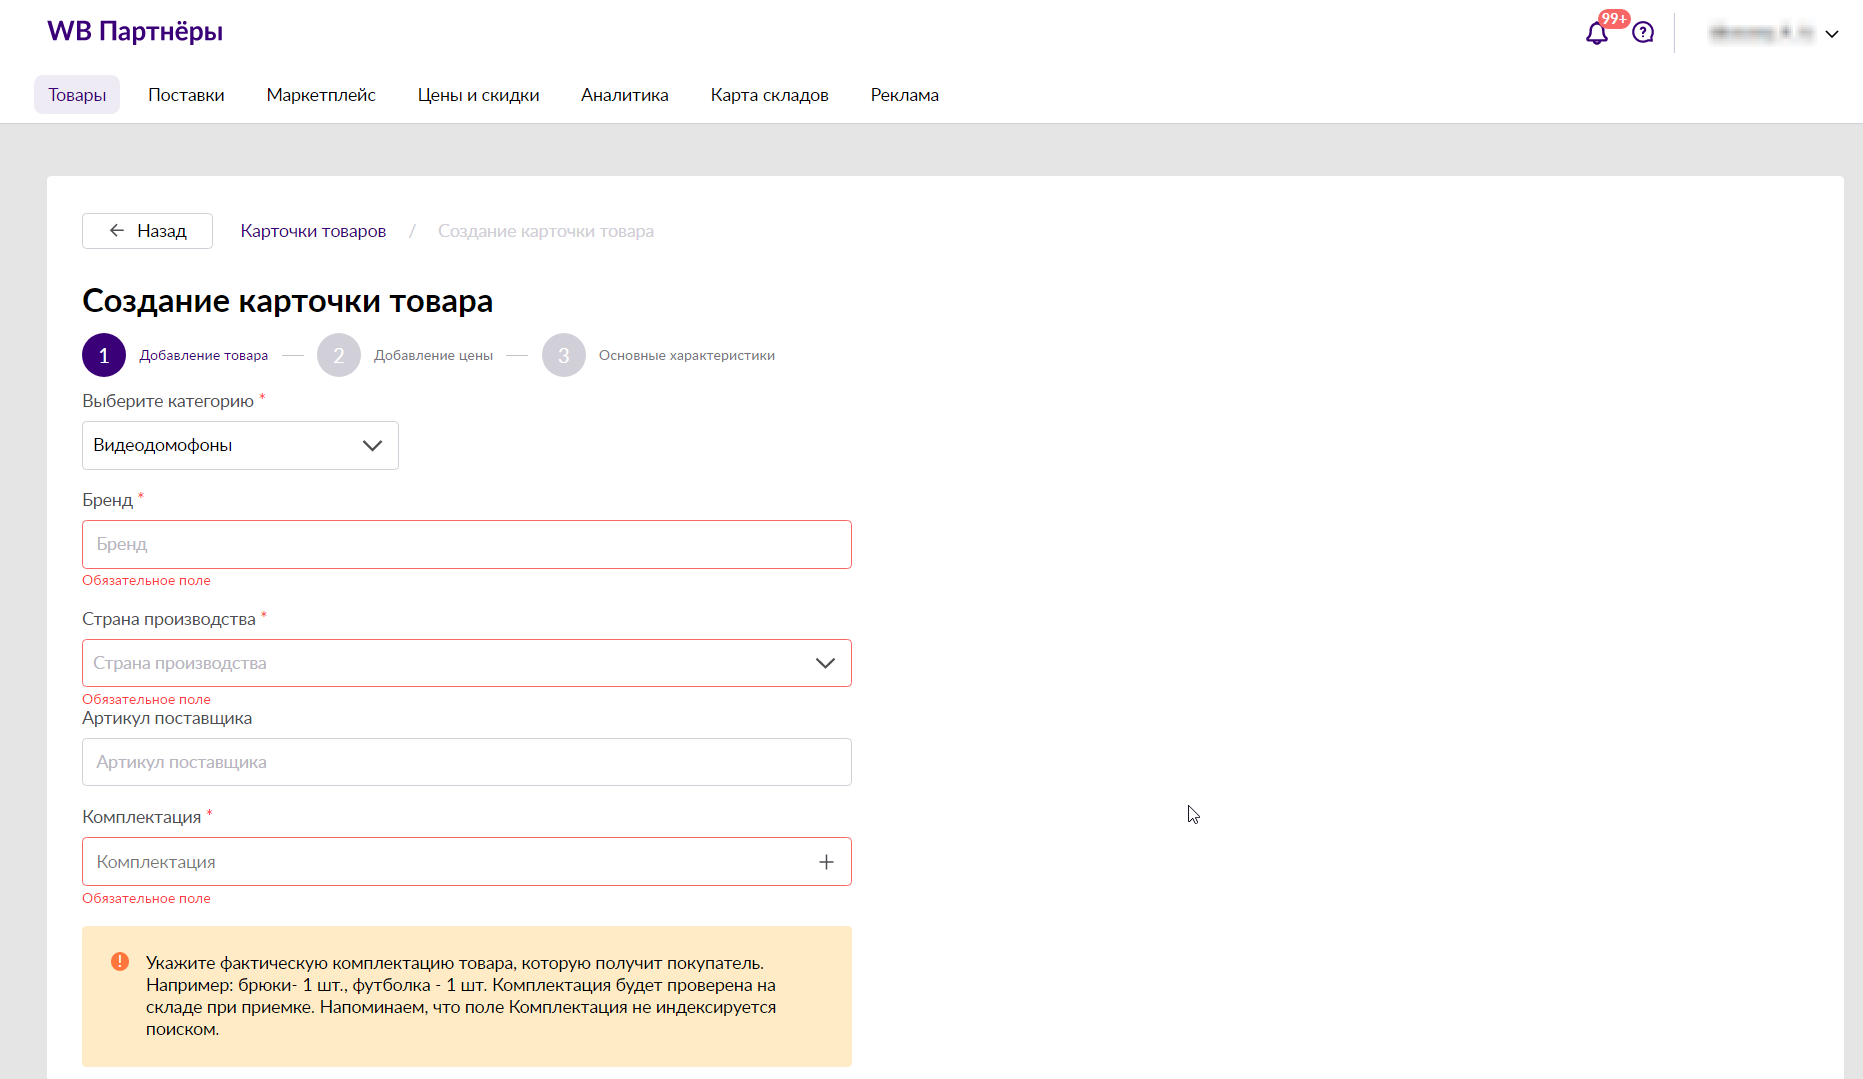The height and width of the screenshot is (1079, 1863).
Task: Open the Аналитика tab
Action: 625,95
